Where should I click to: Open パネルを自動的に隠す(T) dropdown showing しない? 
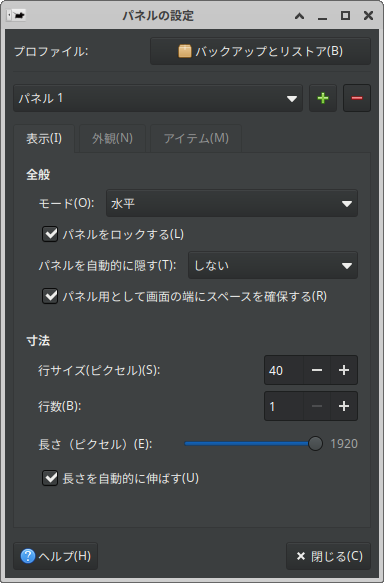point(273,265)
